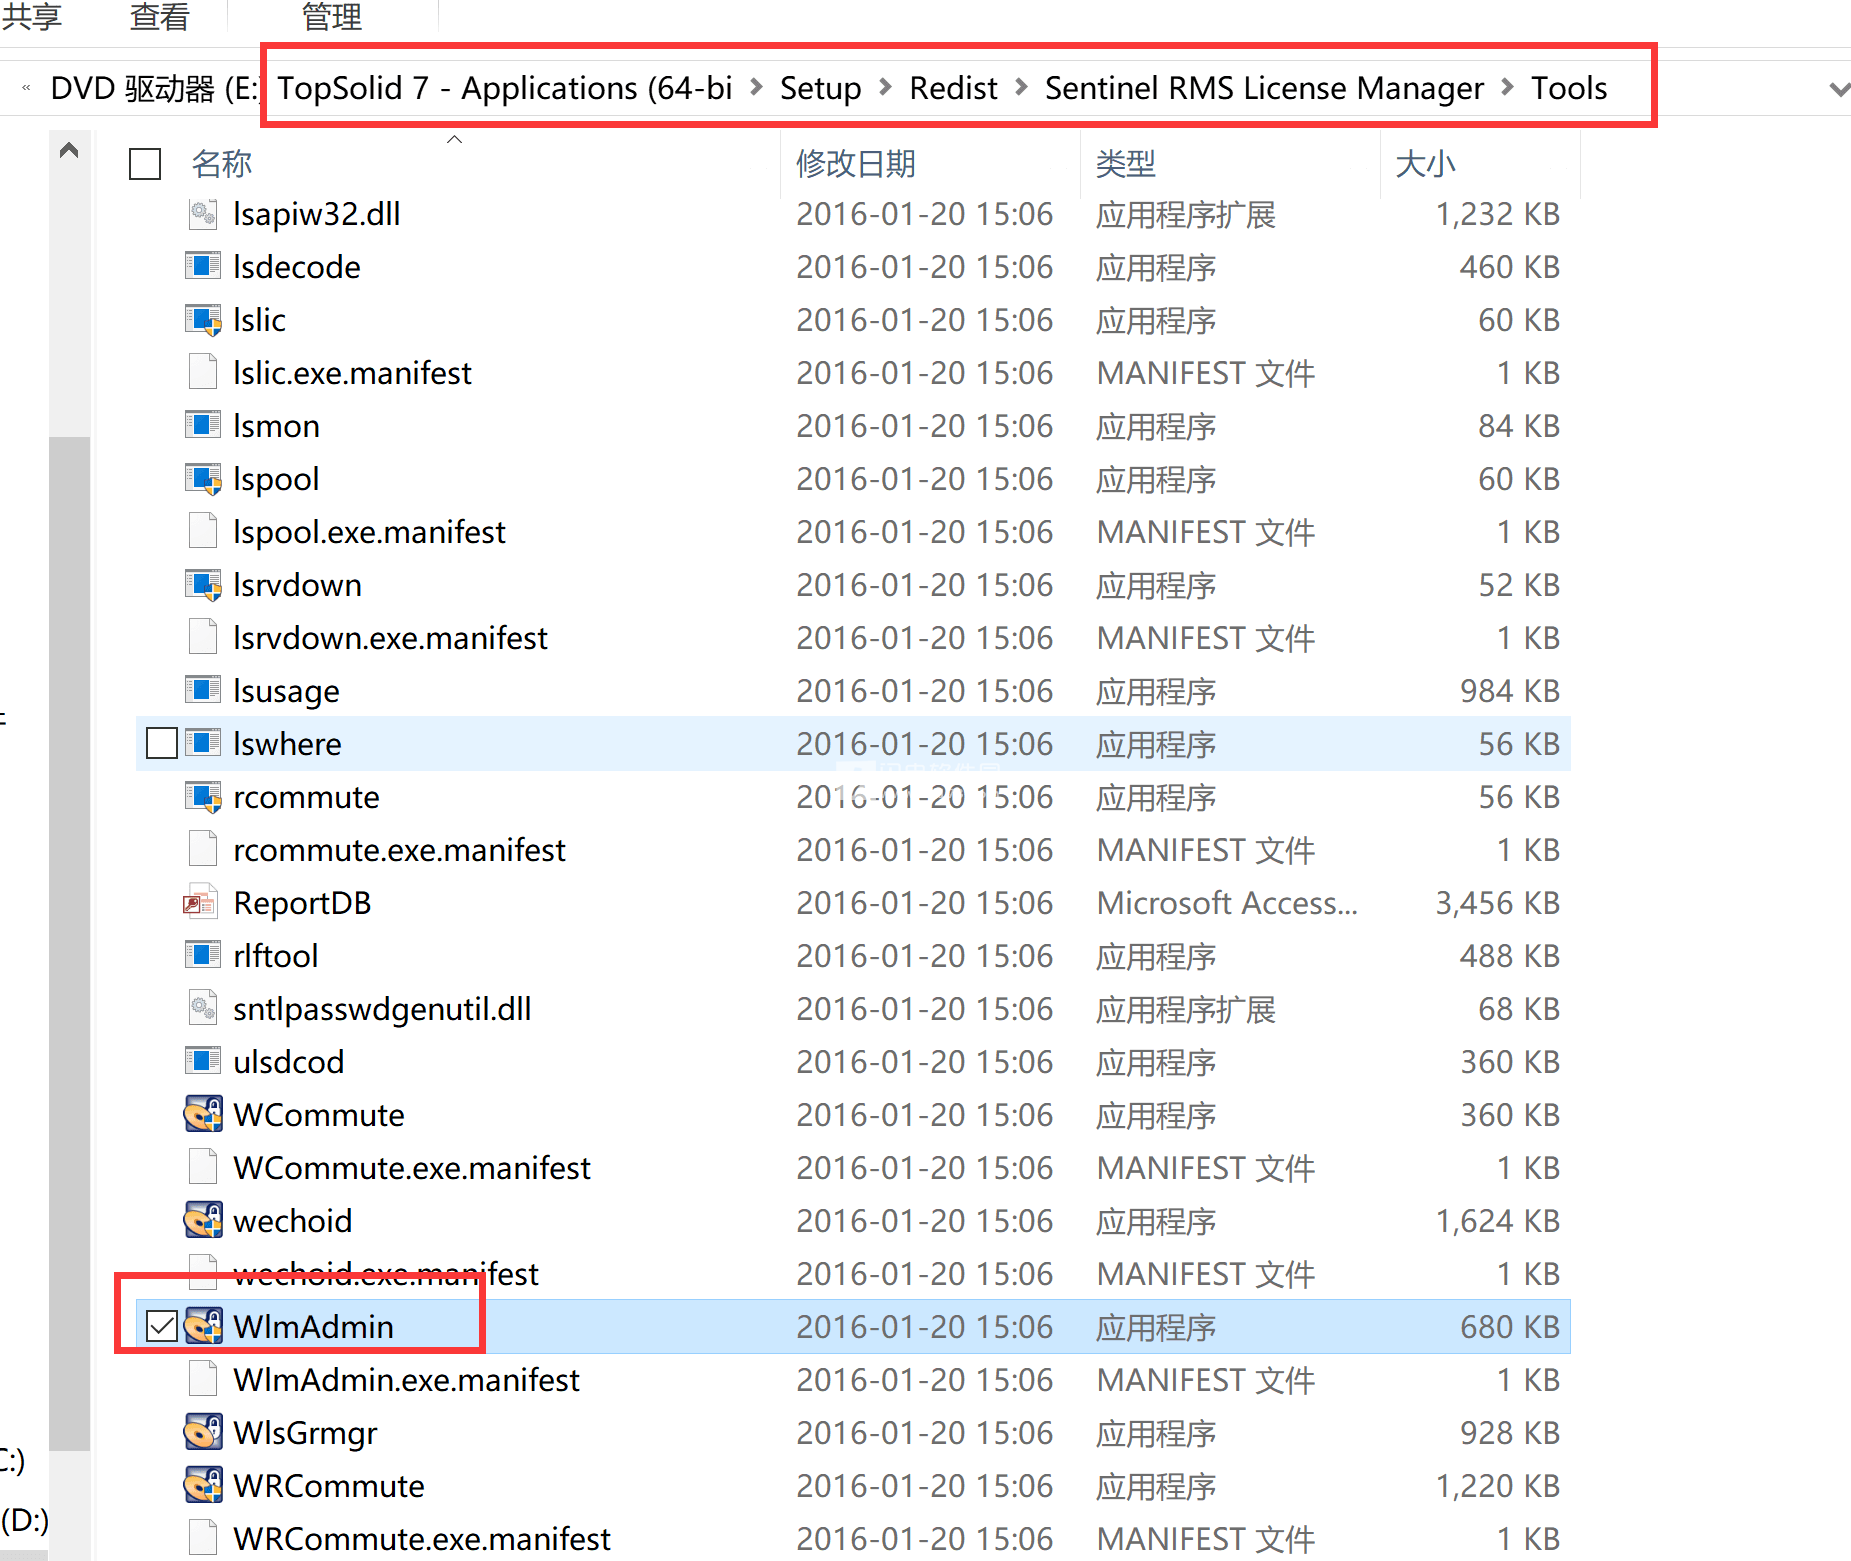Select the lsdecode application icon
Image resolution: width=1851 pixels, height=1561 pixels.
tap(203, 266)
